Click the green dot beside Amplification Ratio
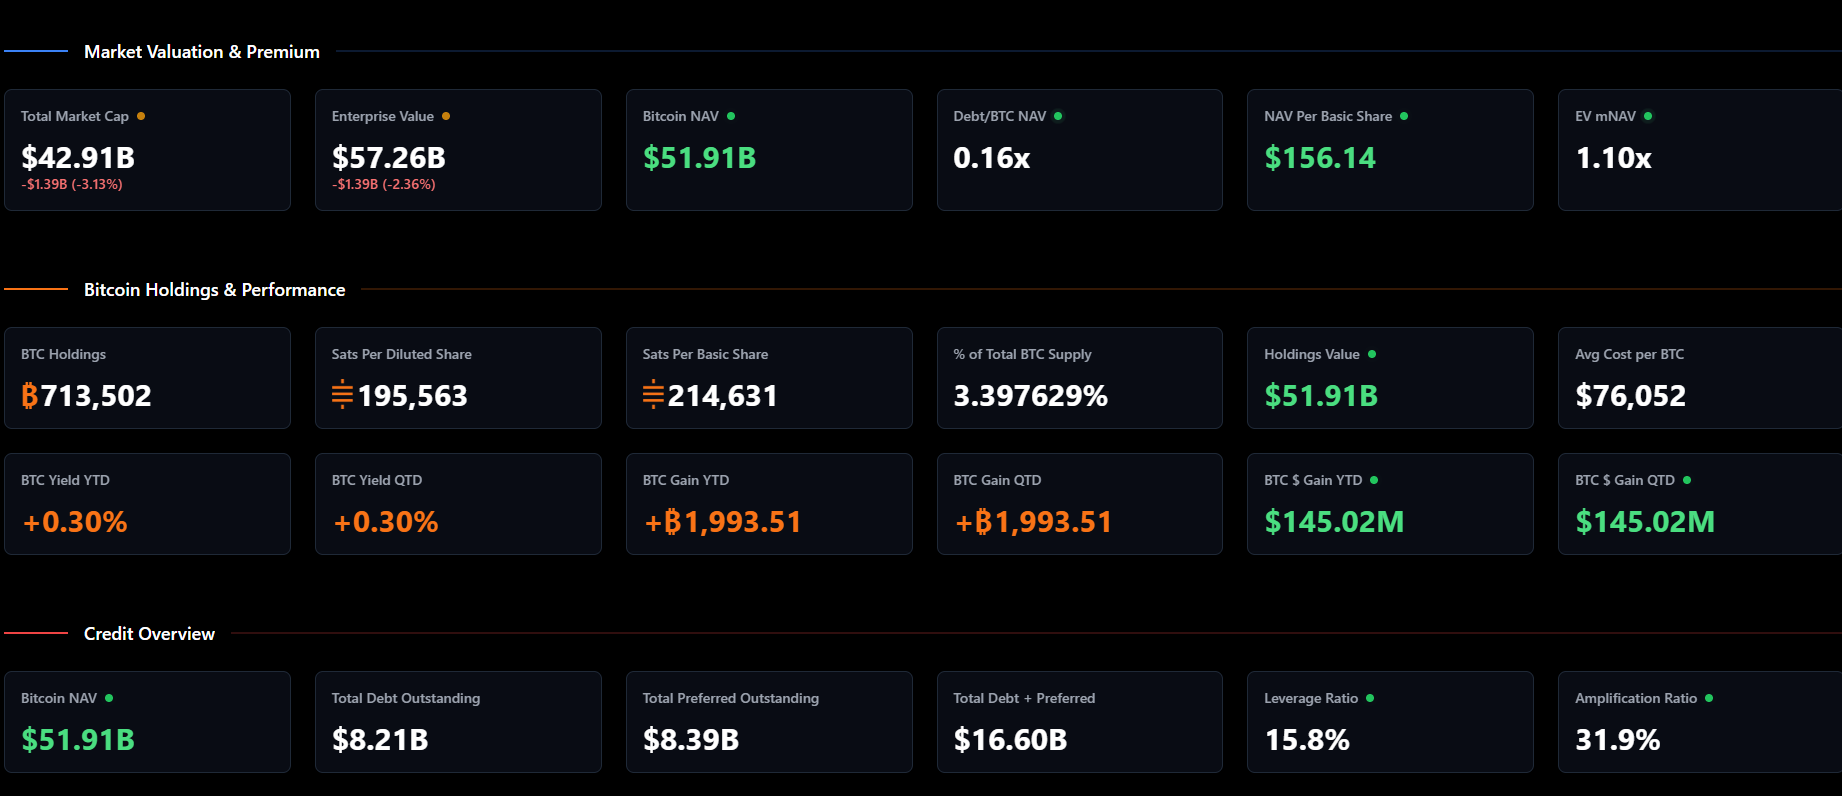This screenshot has width=1842, height=796. 1709,698
